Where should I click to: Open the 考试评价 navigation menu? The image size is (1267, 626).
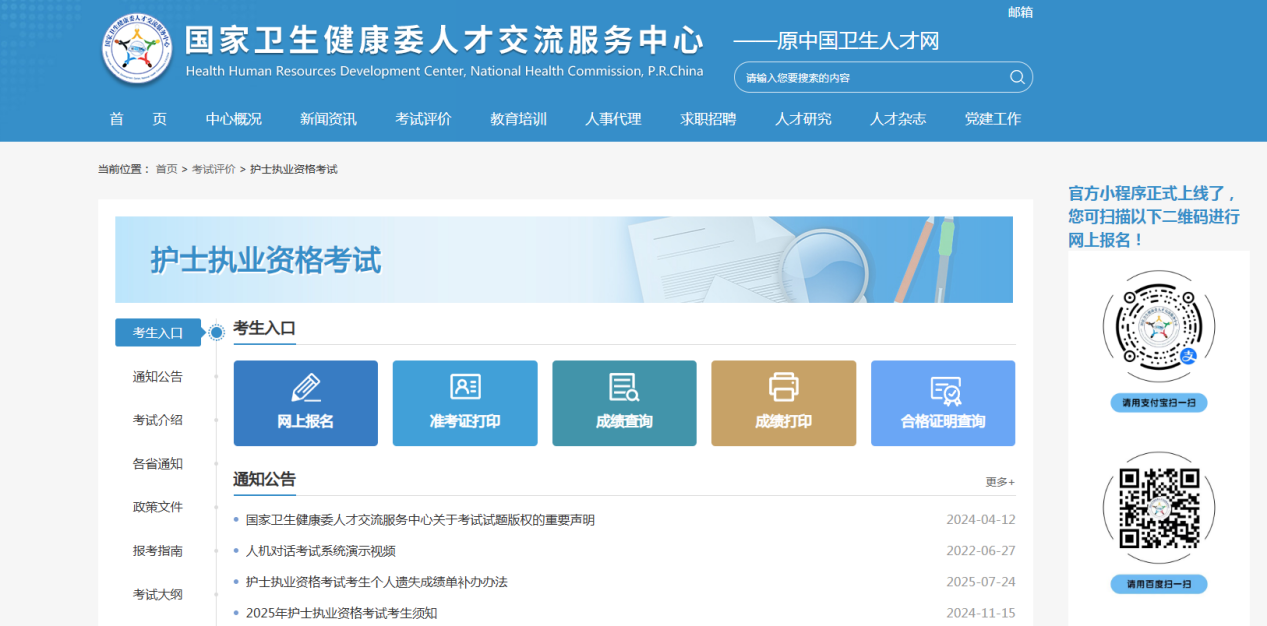[423, 119]
